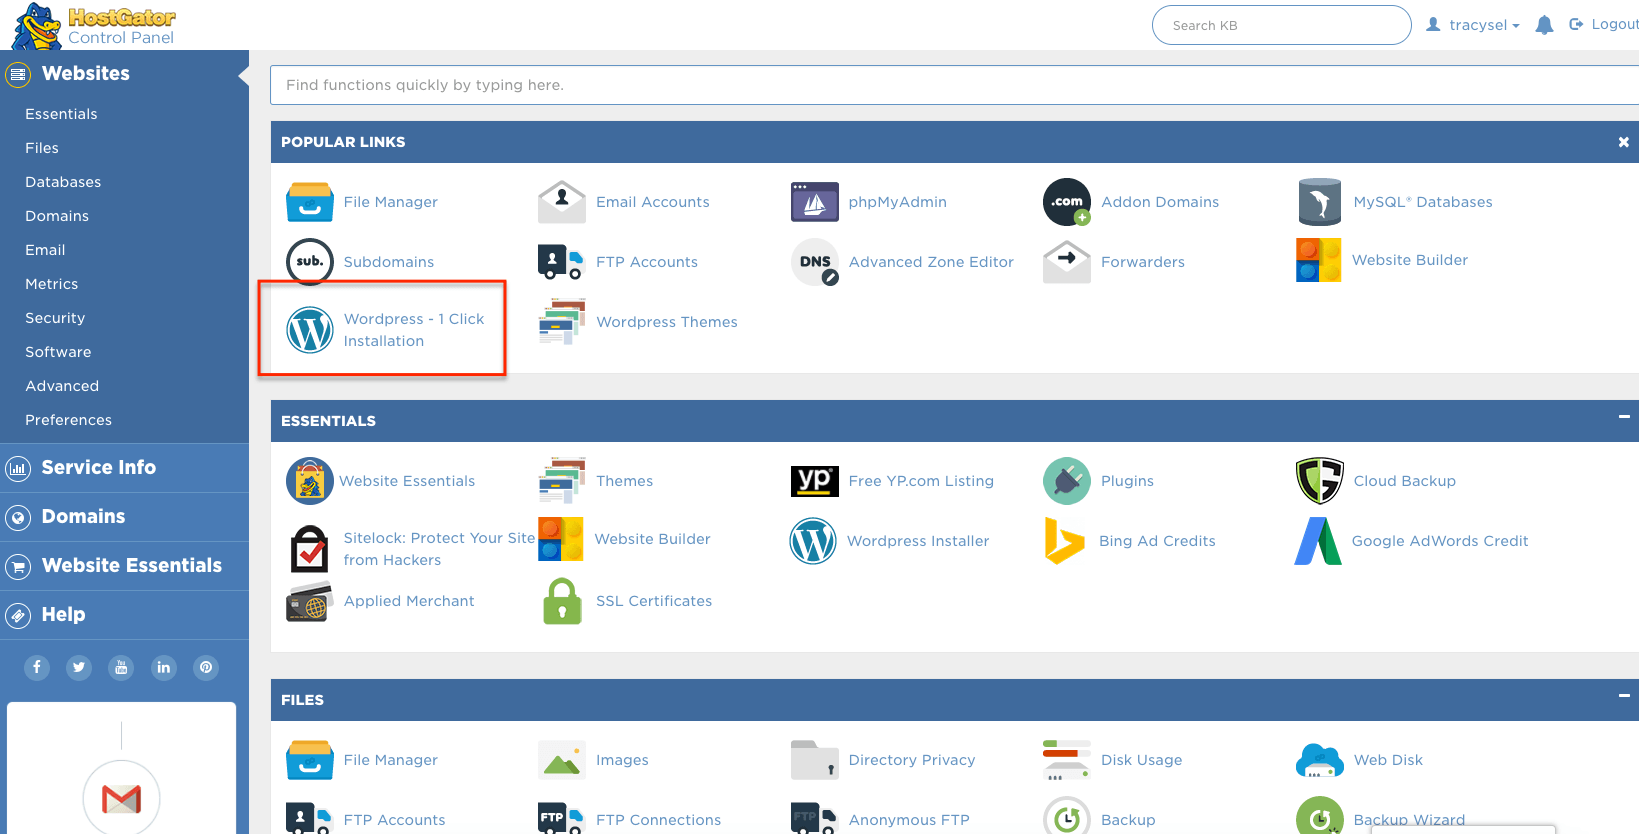Click the Gmail icon in the sidebar card
The height and width of the screenshot is (834, 1639).
point(122,799)
